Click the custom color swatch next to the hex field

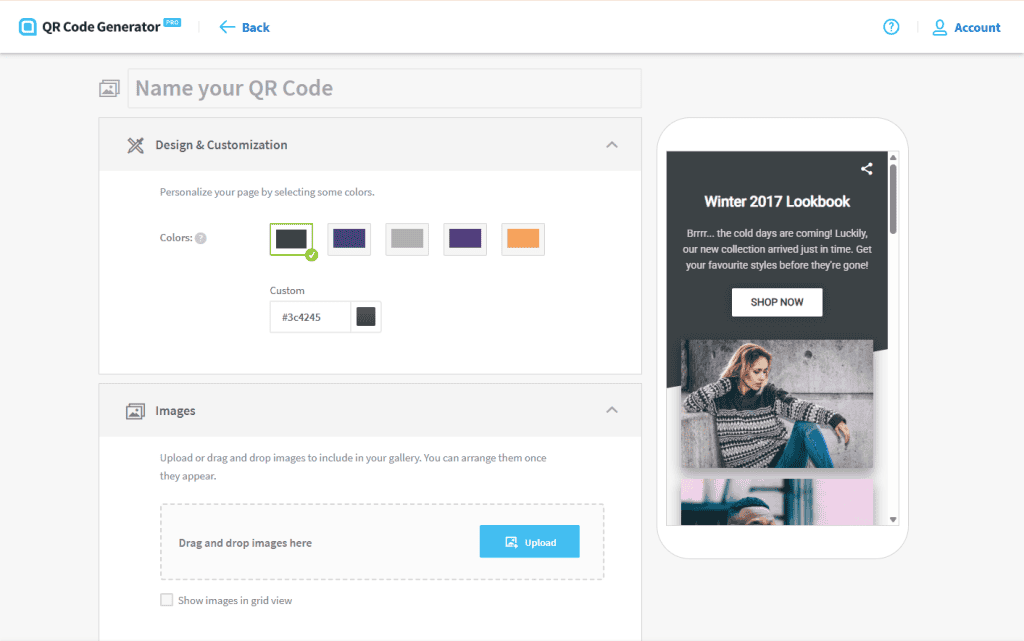365,316
